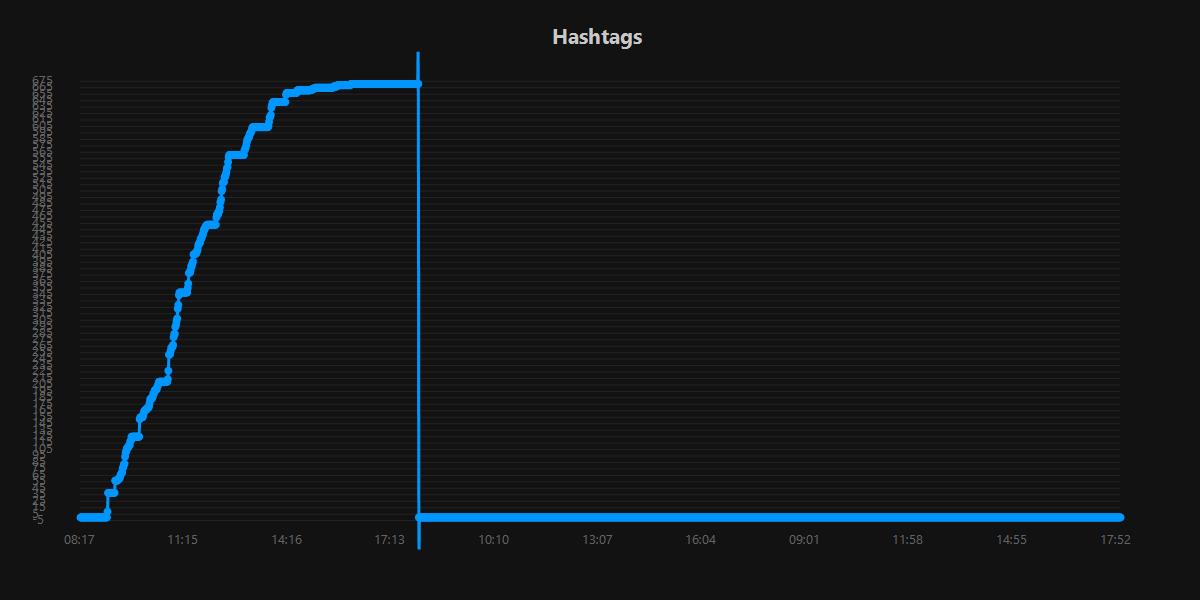The width and height of the screenshot is (1200, 600).
Task: Select the 11:58 x-axis time label
Action: coord(907,540)
